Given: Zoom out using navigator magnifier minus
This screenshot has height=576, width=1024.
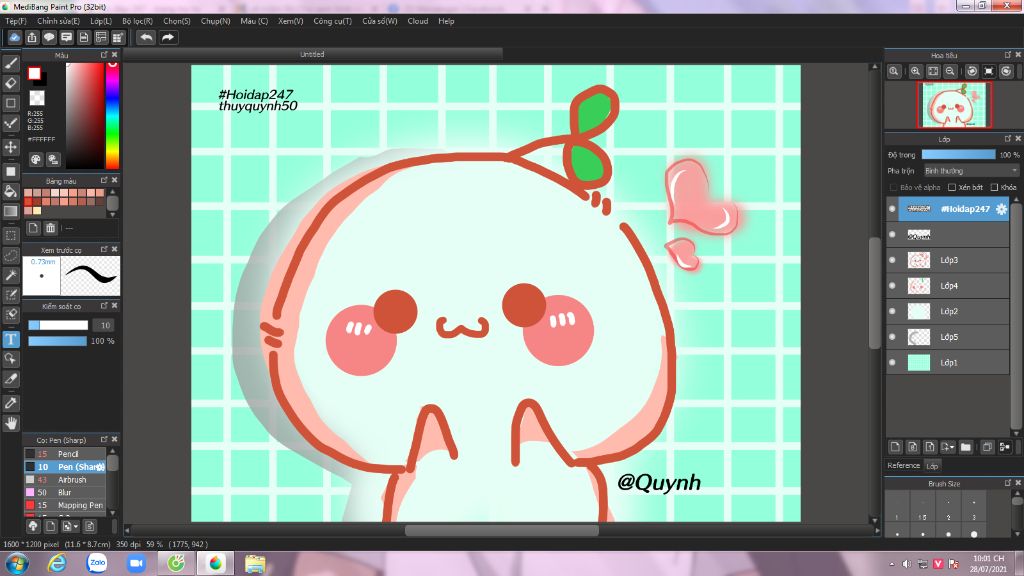Looking at the screenshot, I should pyautogui.click(x=950, y=71).
